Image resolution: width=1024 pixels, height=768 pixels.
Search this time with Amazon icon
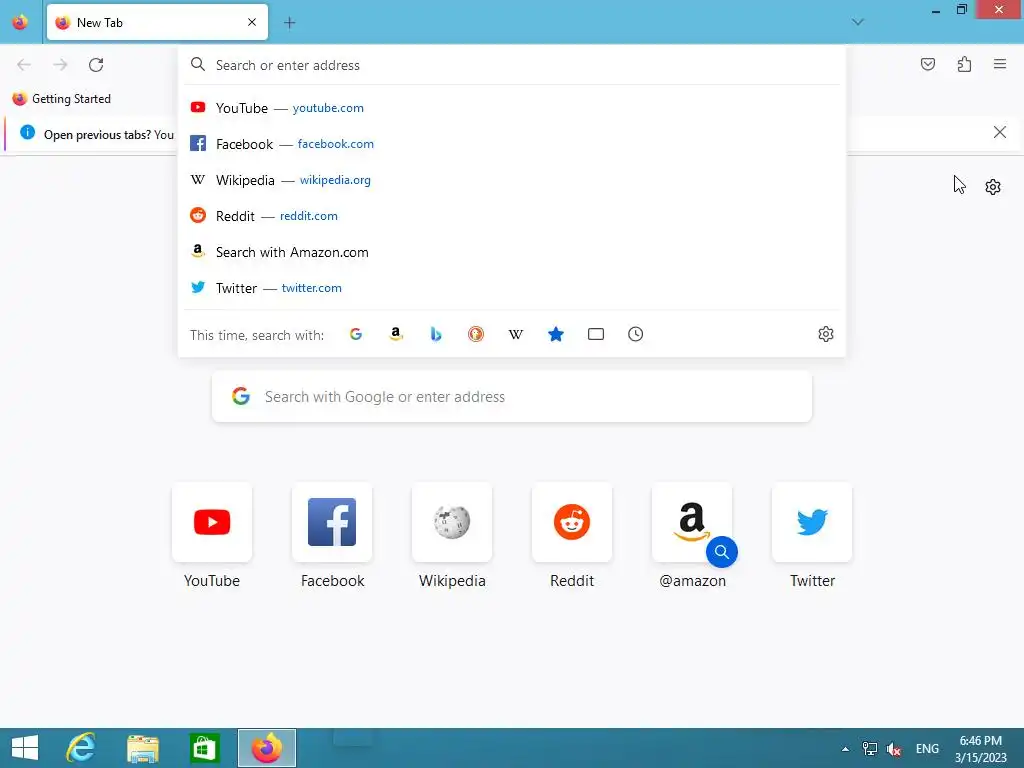(396, 334)
